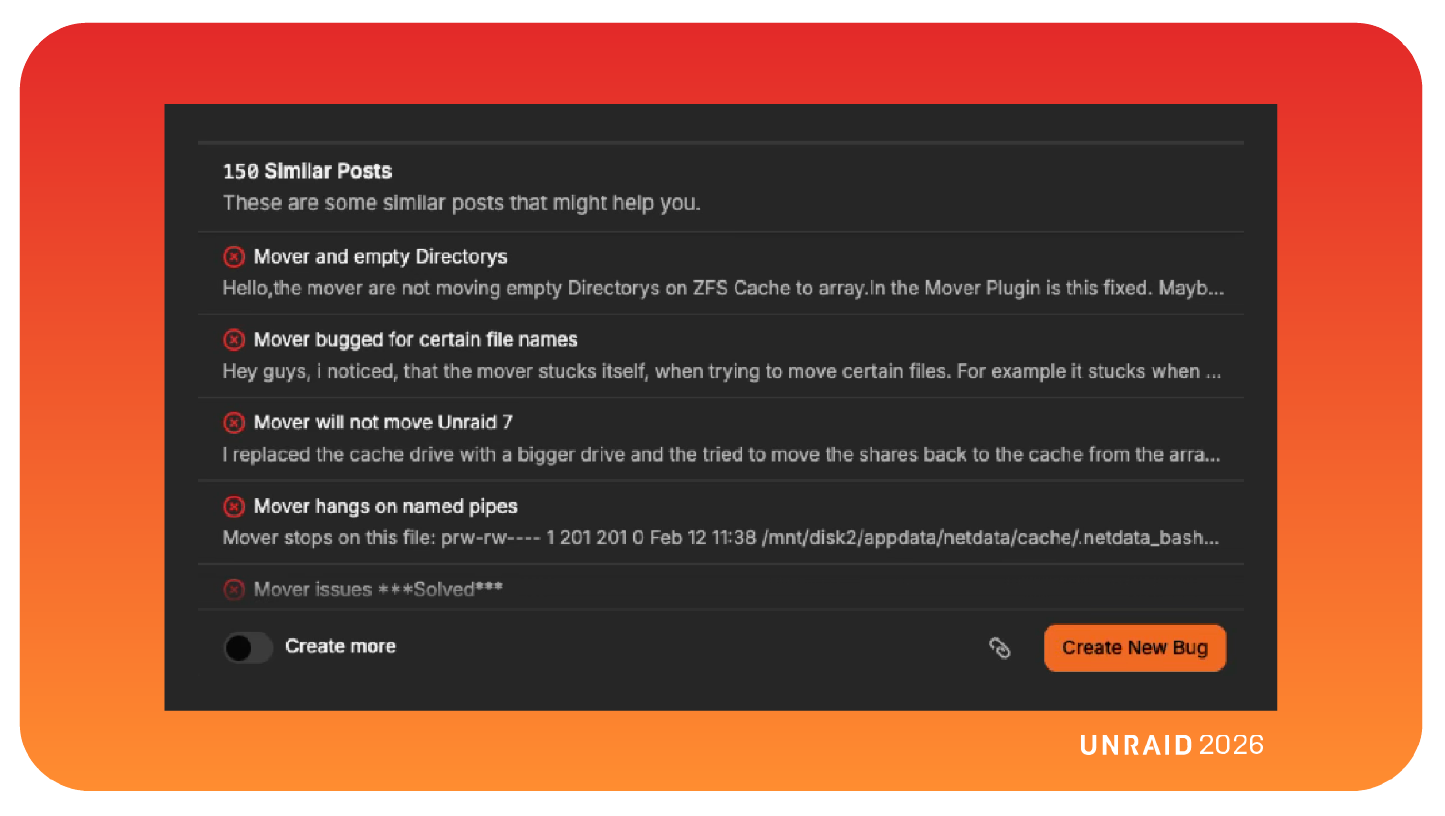The image size is (1445, 816).
Task: Click the status icon for Mover bugged post
Action: 233,340
